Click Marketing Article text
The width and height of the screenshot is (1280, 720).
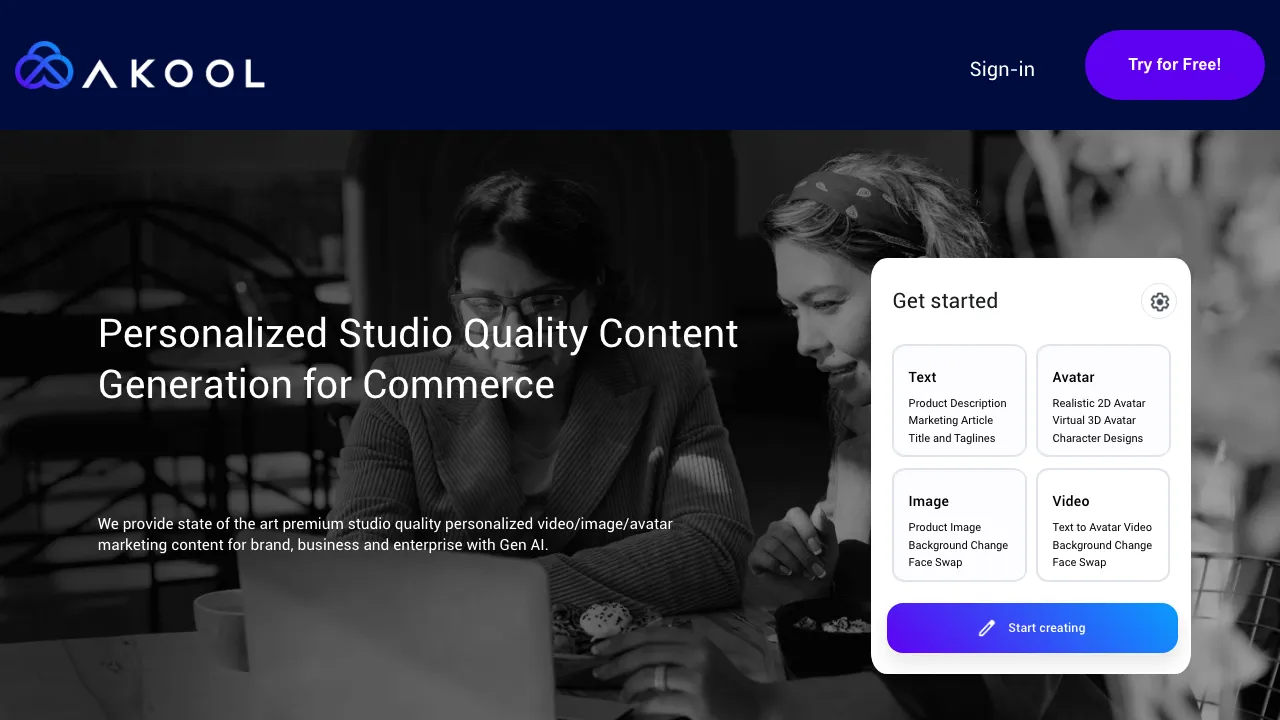[x=951, y=420]
